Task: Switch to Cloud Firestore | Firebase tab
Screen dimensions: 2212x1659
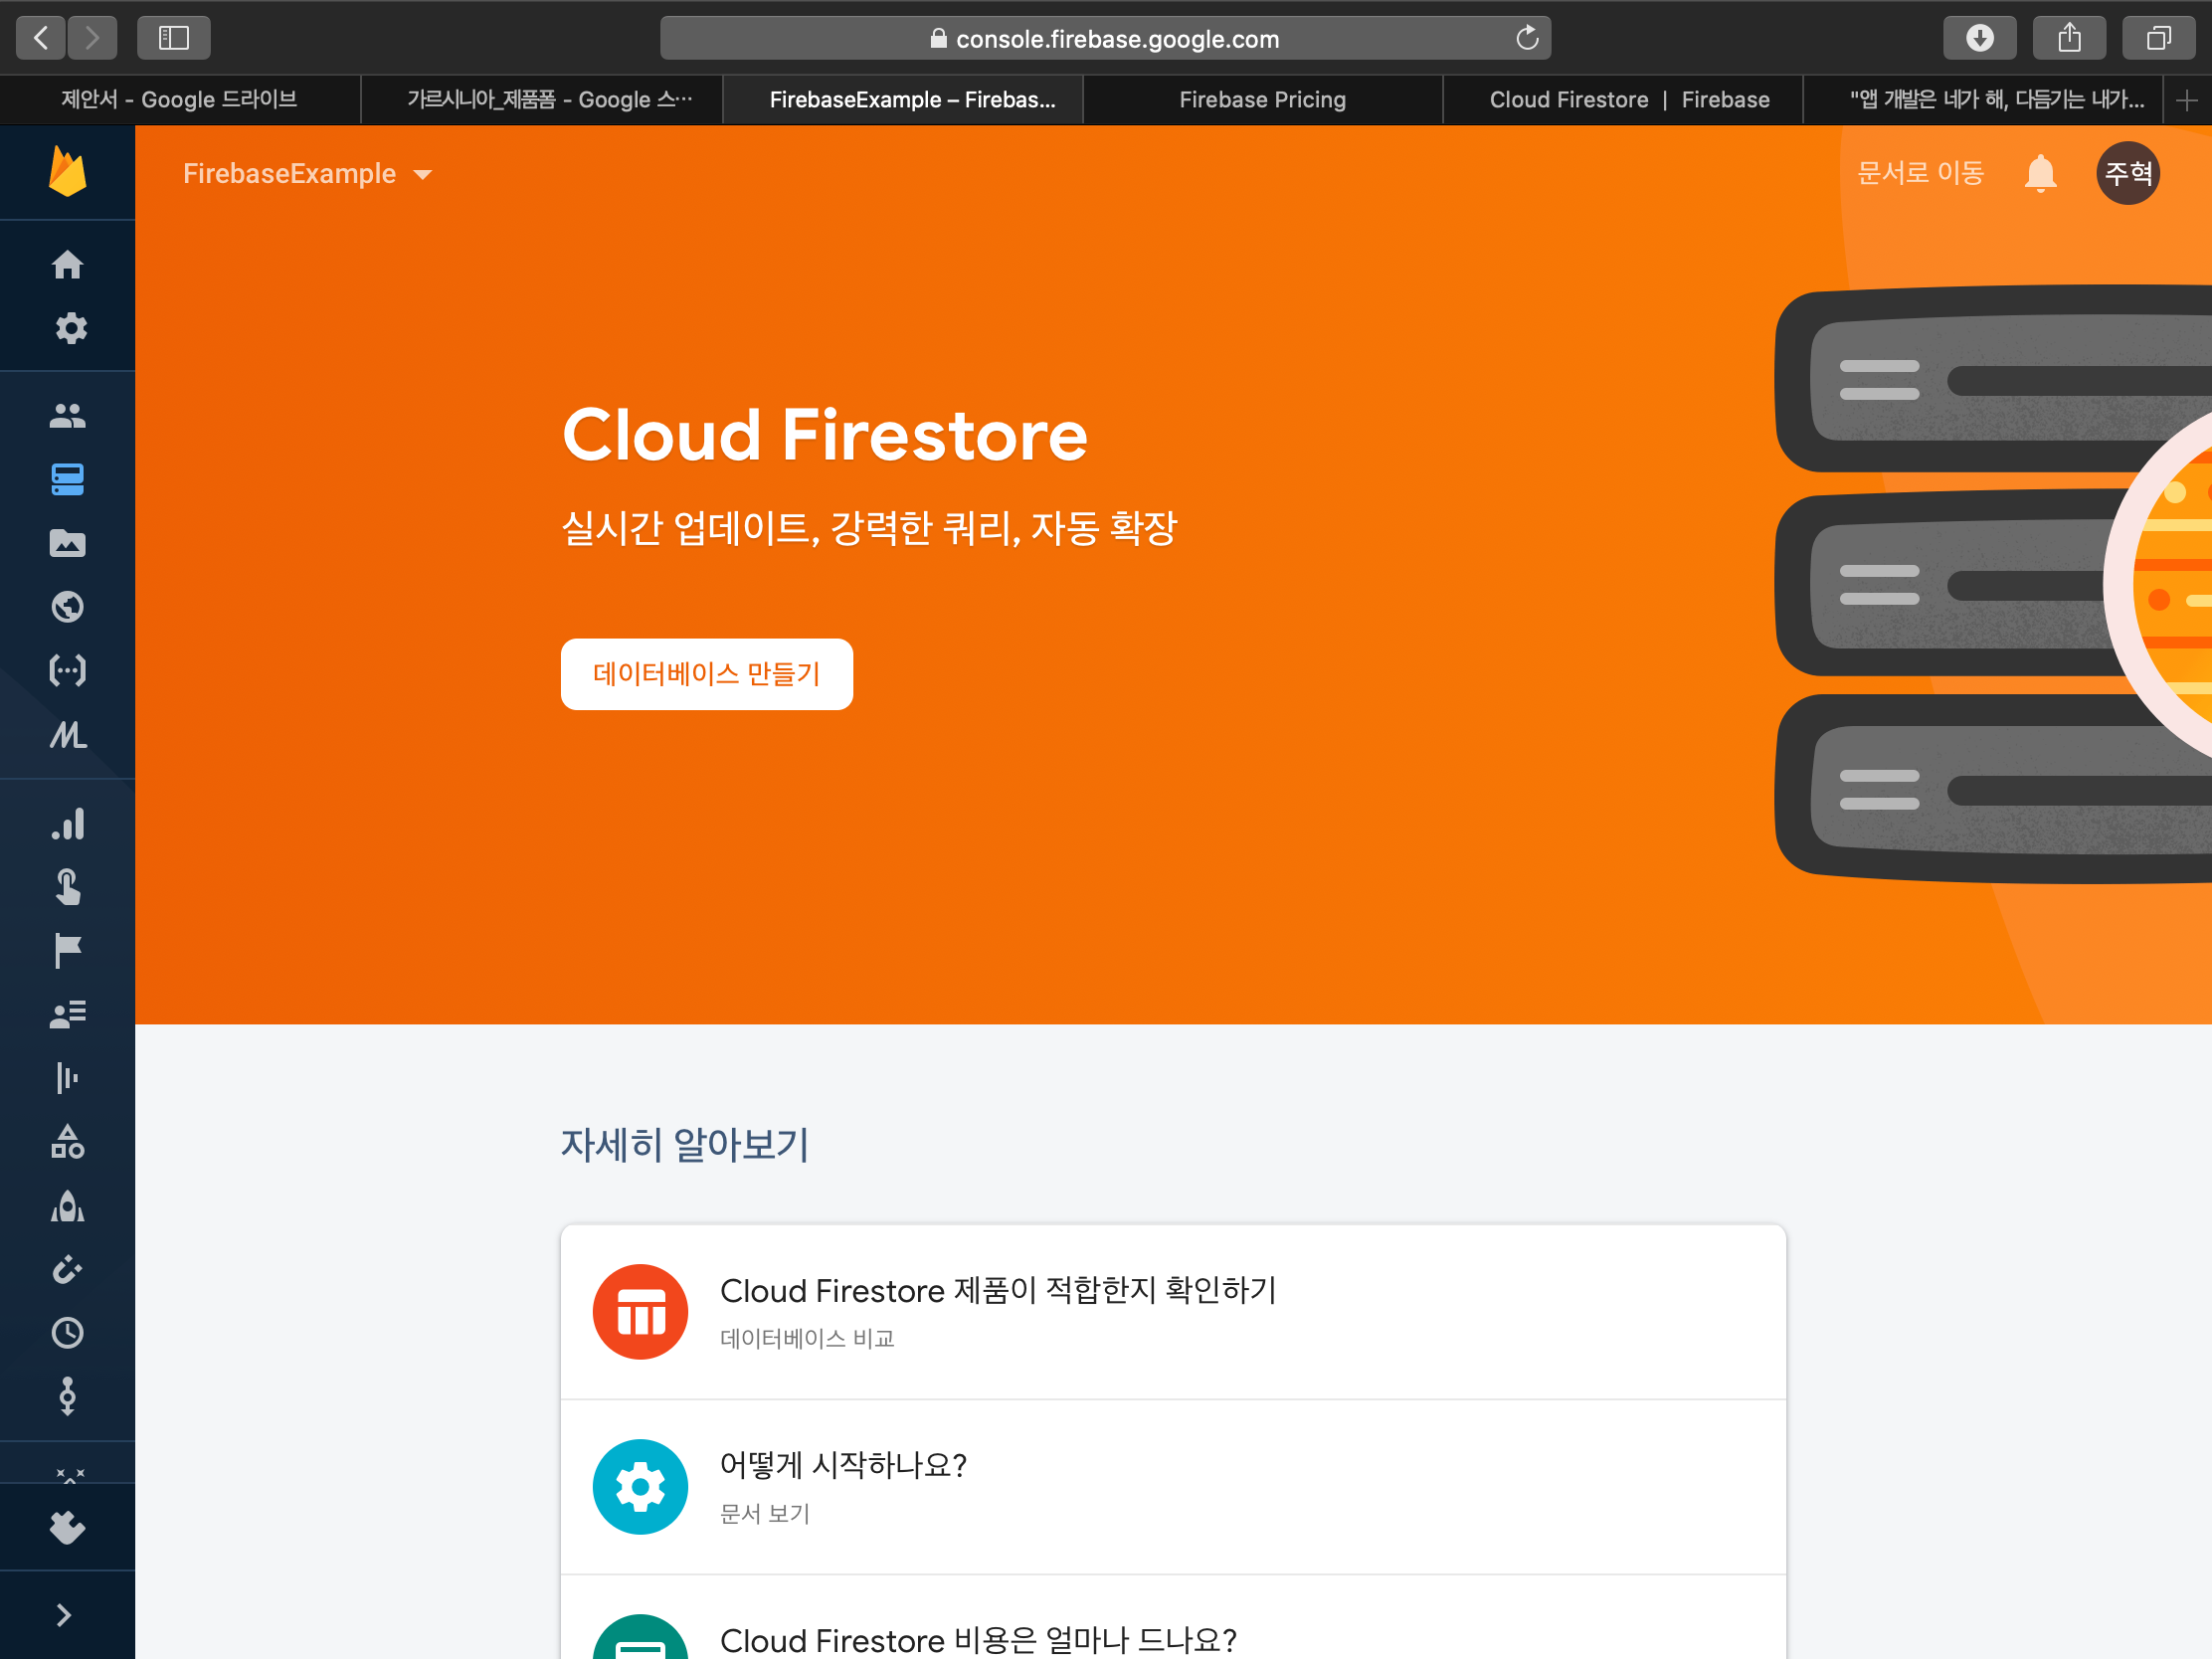Action: point(1628,100)
